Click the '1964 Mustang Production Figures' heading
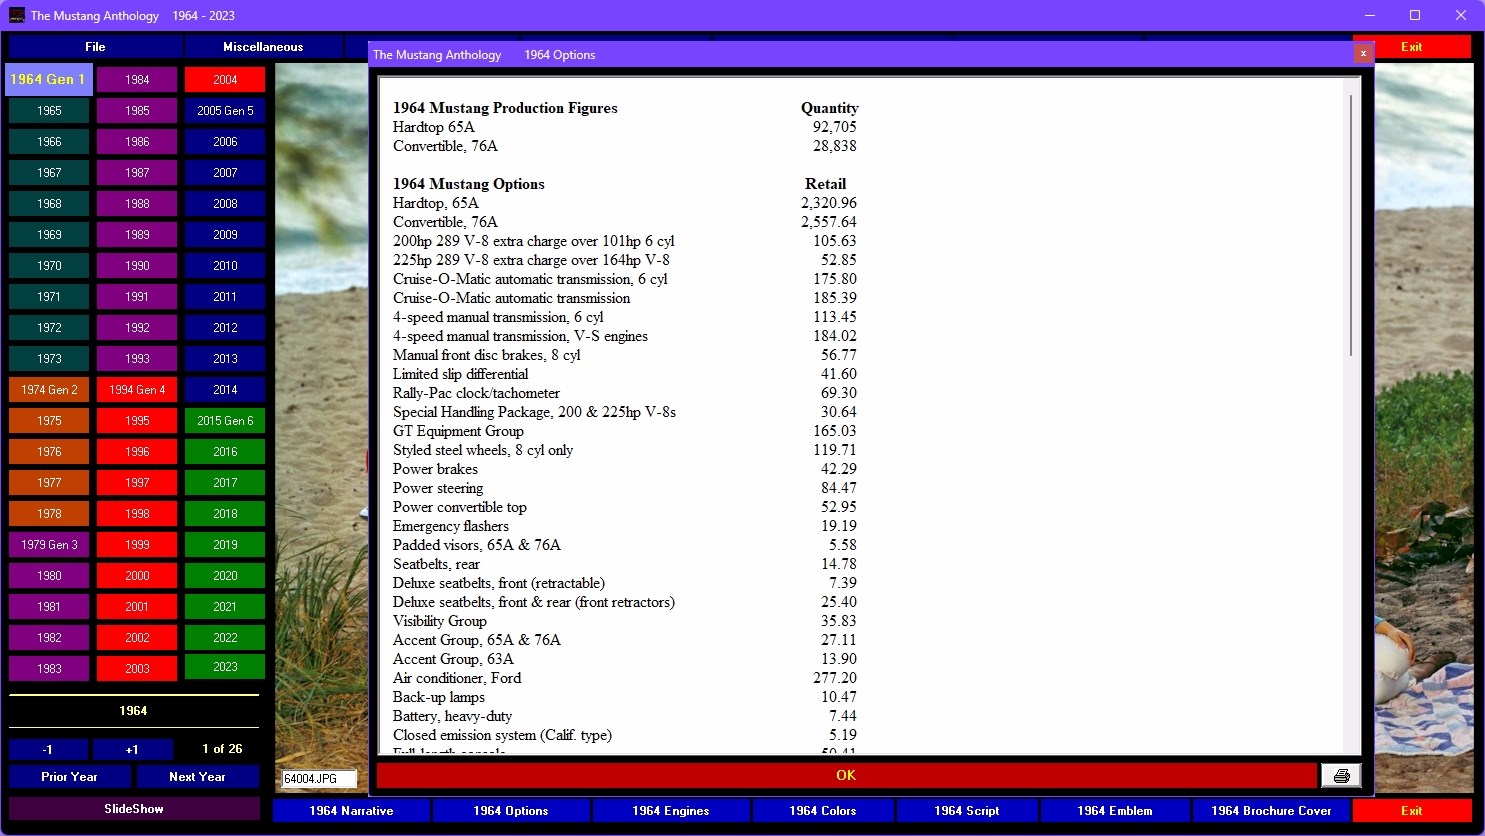The height and width of the screenshot is (836, 1485). click(505, 108)
